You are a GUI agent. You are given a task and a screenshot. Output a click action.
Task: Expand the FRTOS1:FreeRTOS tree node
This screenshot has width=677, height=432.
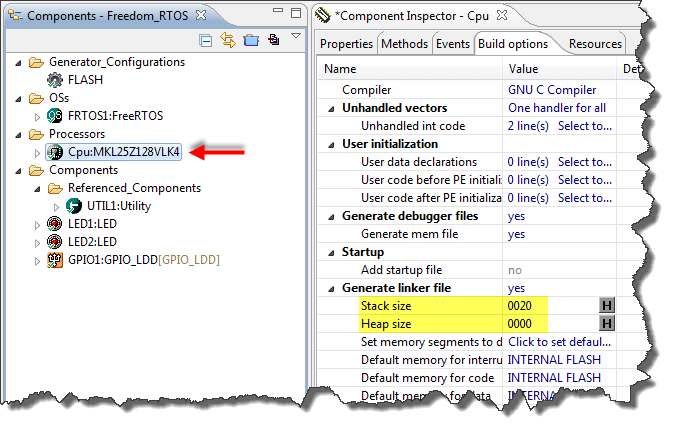point(37,117)
